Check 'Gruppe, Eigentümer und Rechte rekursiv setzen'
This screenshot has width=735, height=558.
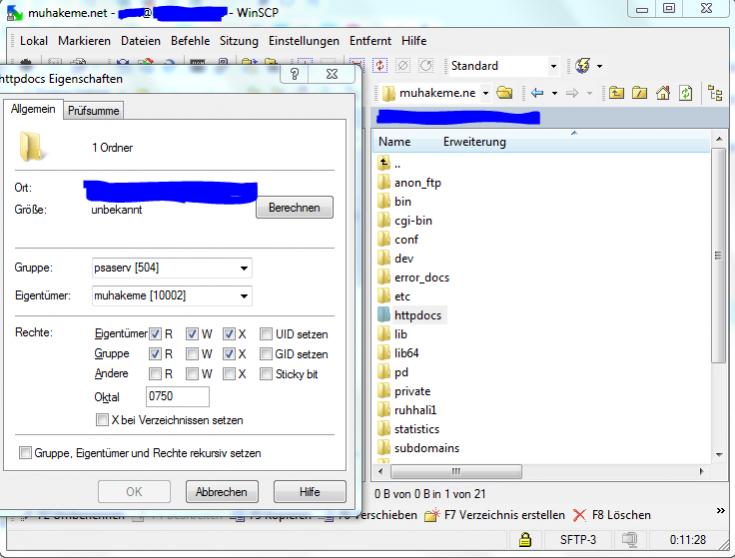click(x=26, y=453)
